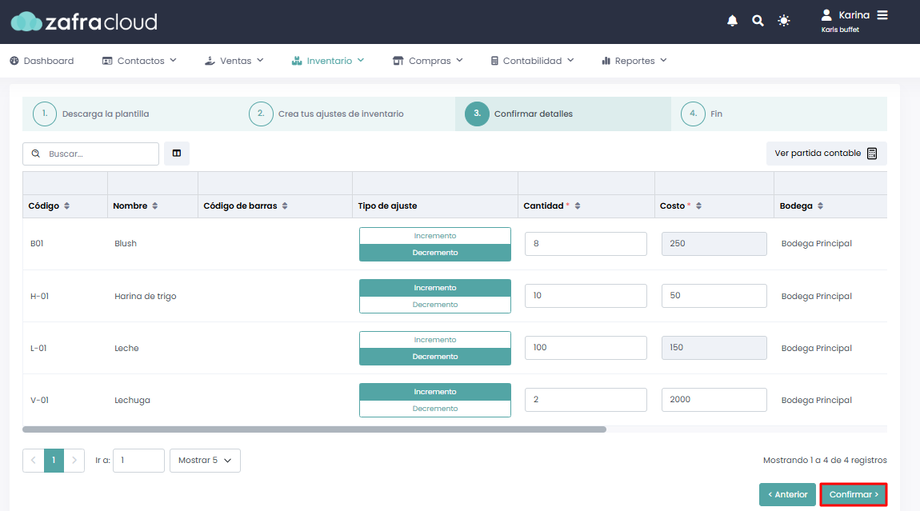The image size is (920, 511).
Task: Switch Lechuga adjustment to Decremento
Action: (x=435, y=409)
